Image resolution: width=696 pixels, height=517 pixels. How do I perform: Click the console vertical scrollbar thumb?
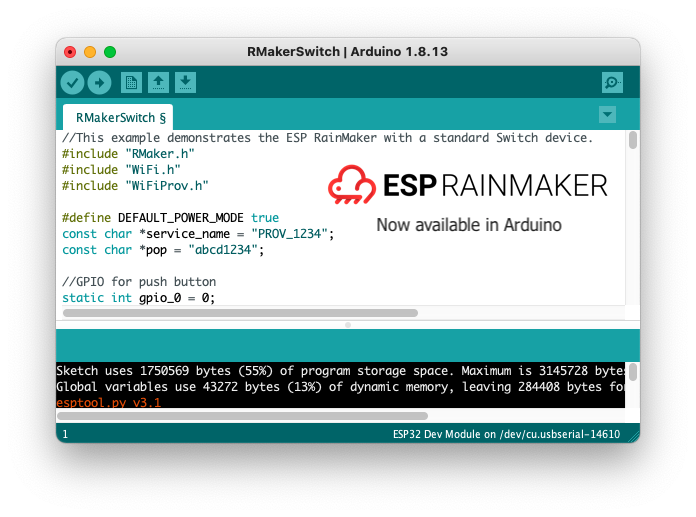tap(633, 372)
